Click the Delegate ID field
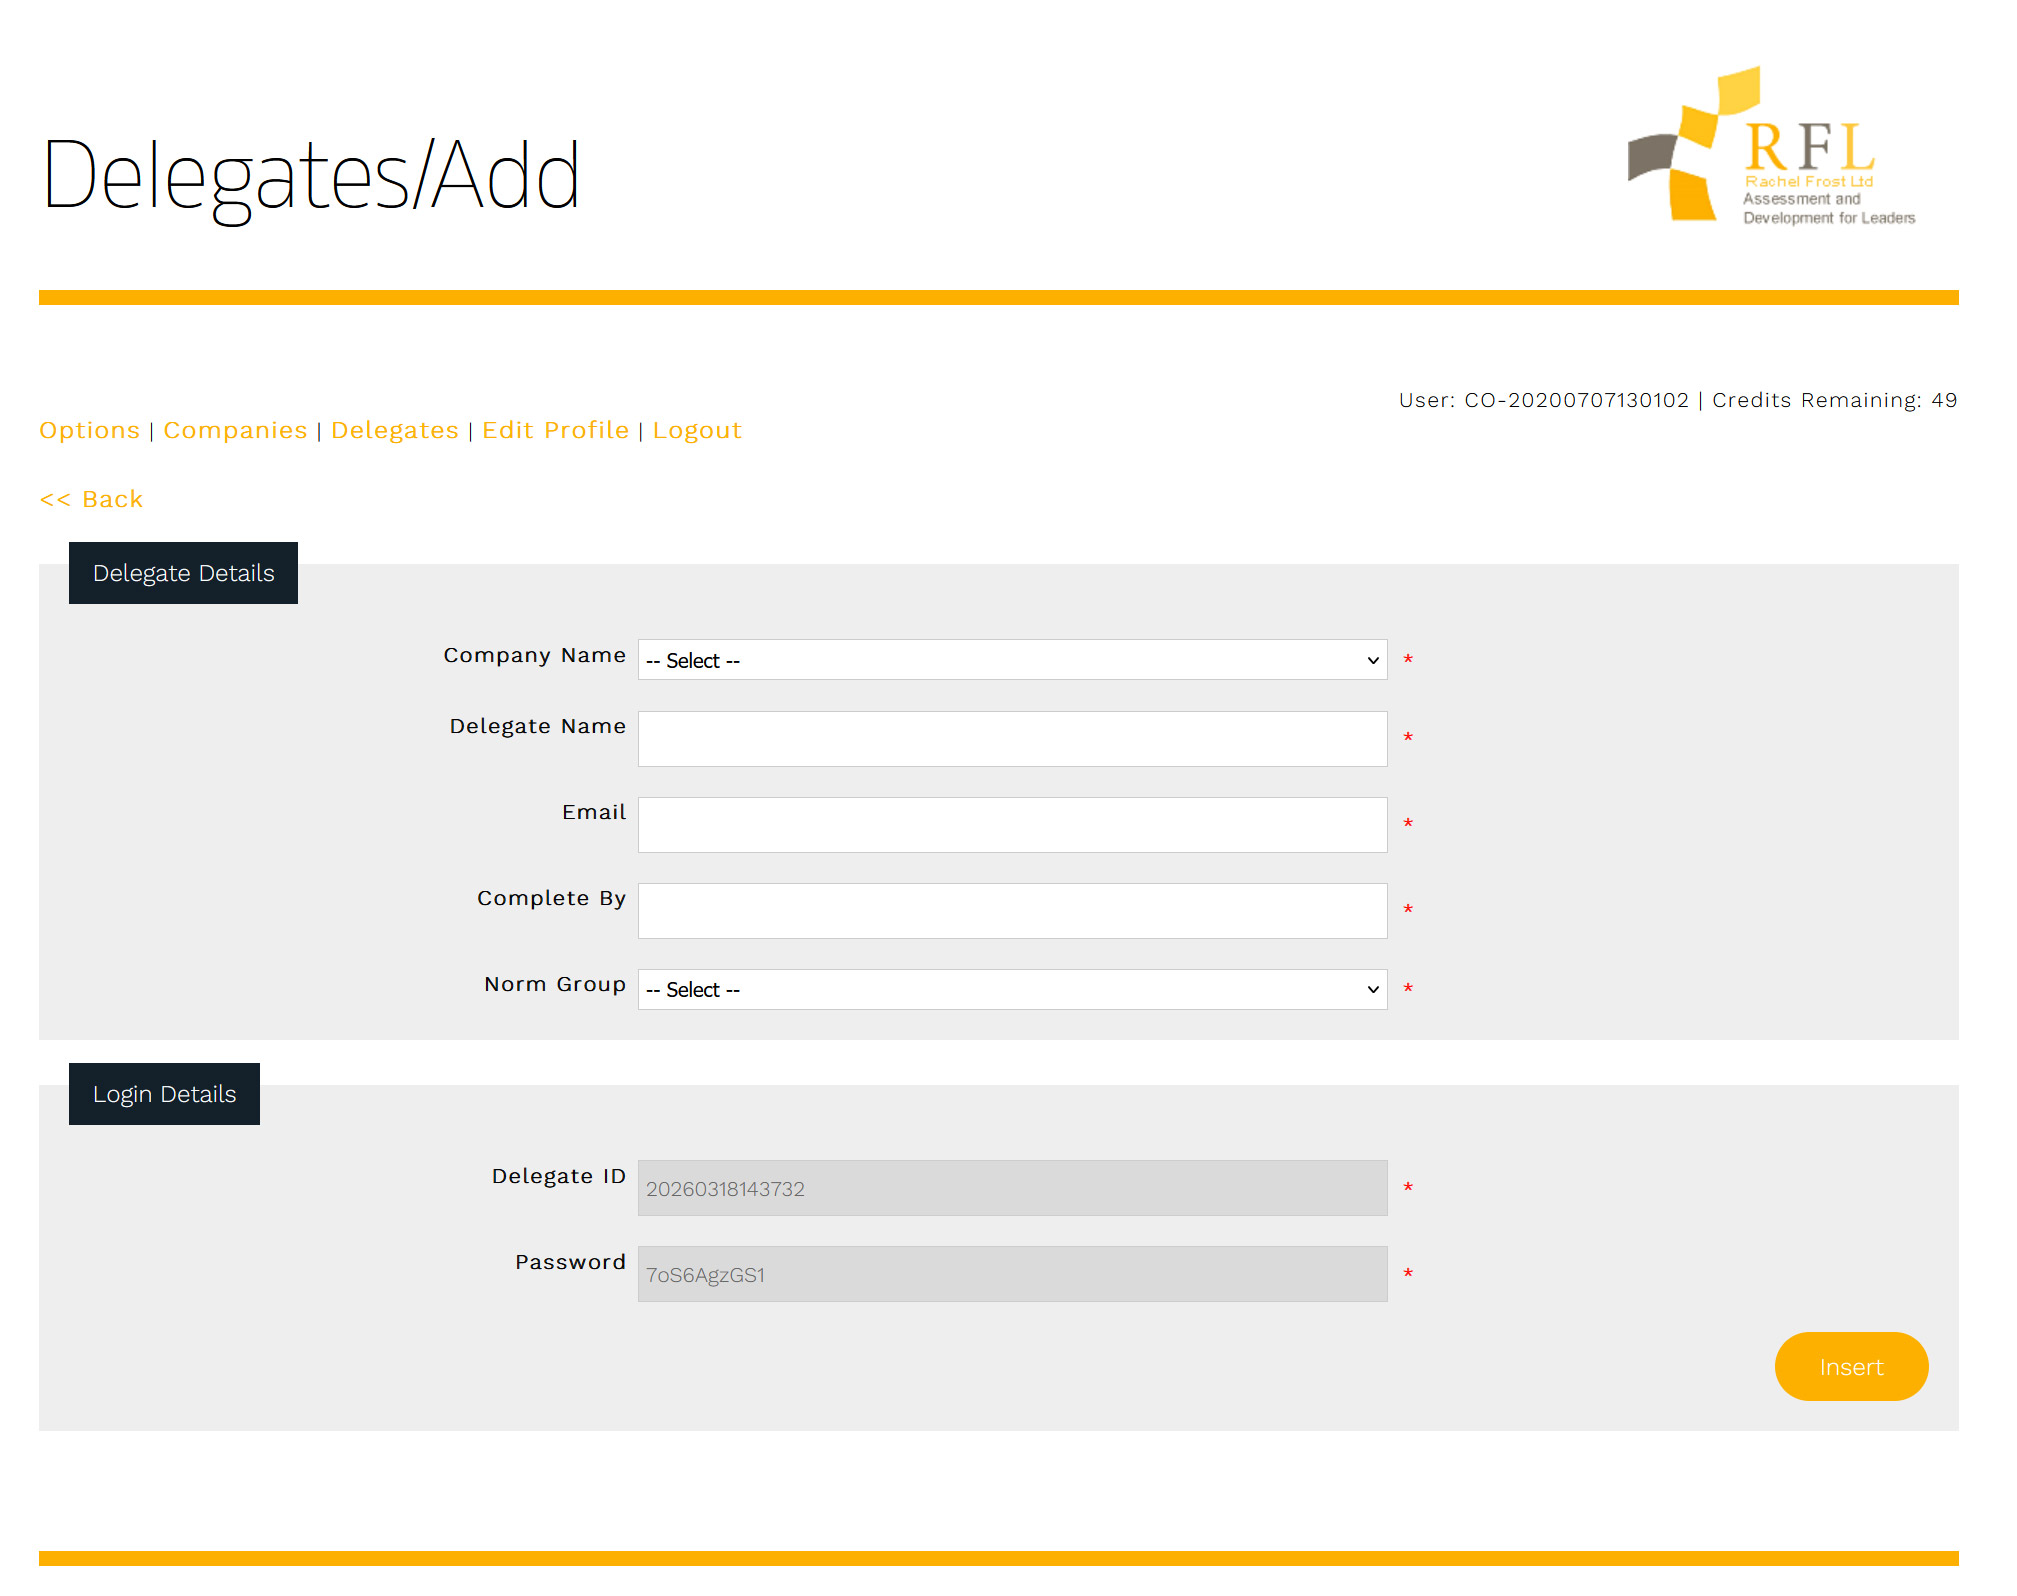The image size is (2017, 1596). (1011, 1188)
